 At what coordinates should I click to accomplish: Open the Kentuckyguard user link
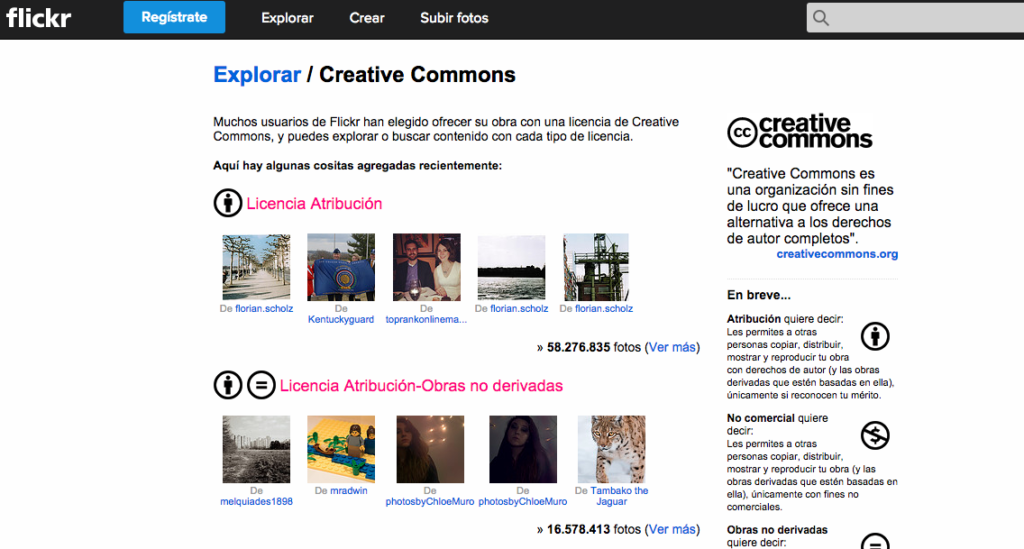[341, 319]
